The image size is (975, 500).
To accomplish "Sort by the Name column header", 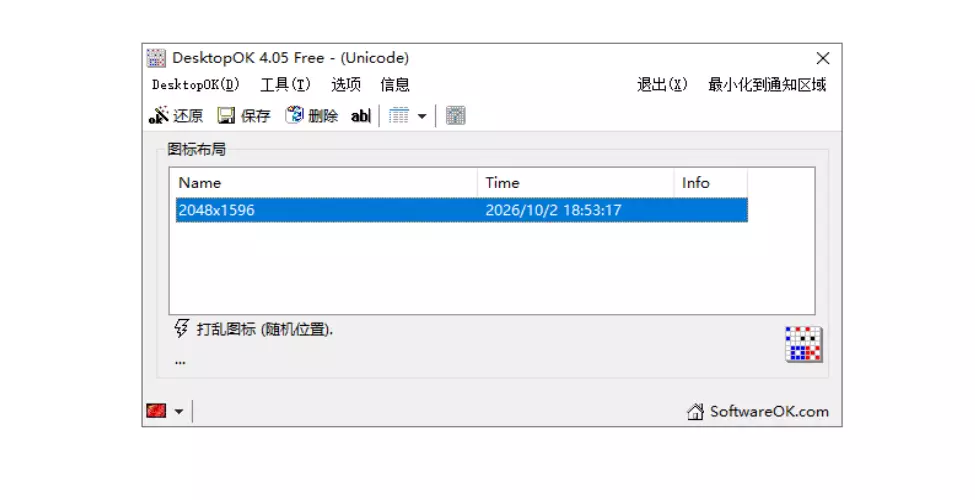I will point(326,183).
